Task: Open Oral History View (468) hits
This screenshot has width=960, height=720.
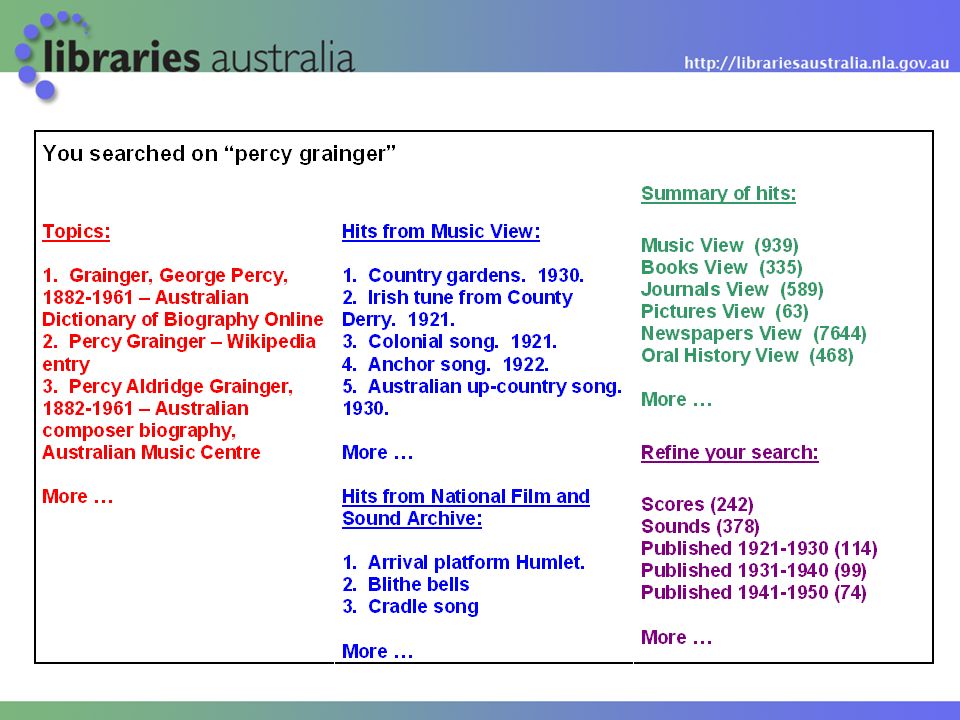Action: [747, 356]
